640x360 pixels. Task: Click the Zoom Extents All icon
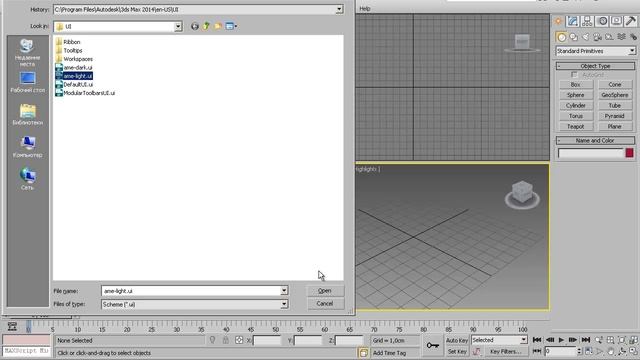click(x=633, y=340)
